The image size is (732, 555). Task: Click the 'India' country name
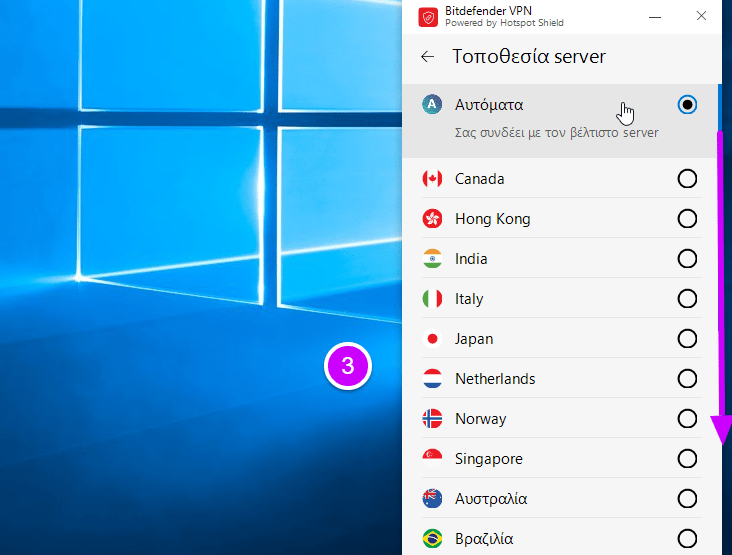click(471, 259)
